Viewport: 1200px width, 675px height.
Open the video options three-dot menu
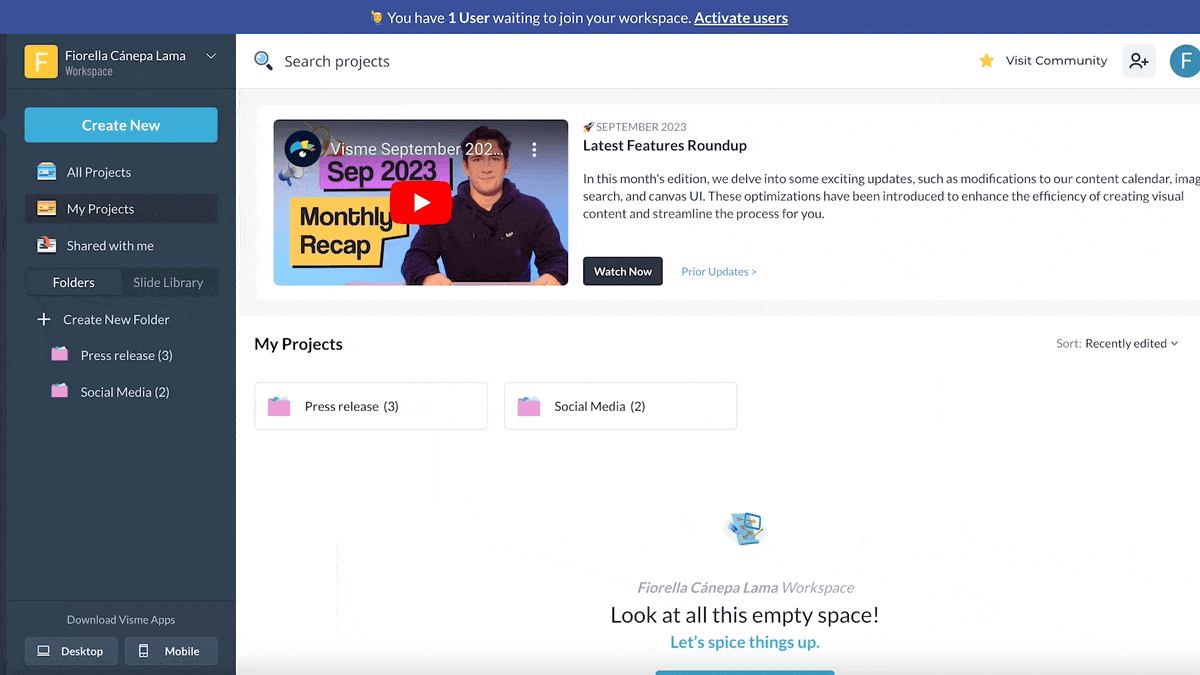point(535,148)
